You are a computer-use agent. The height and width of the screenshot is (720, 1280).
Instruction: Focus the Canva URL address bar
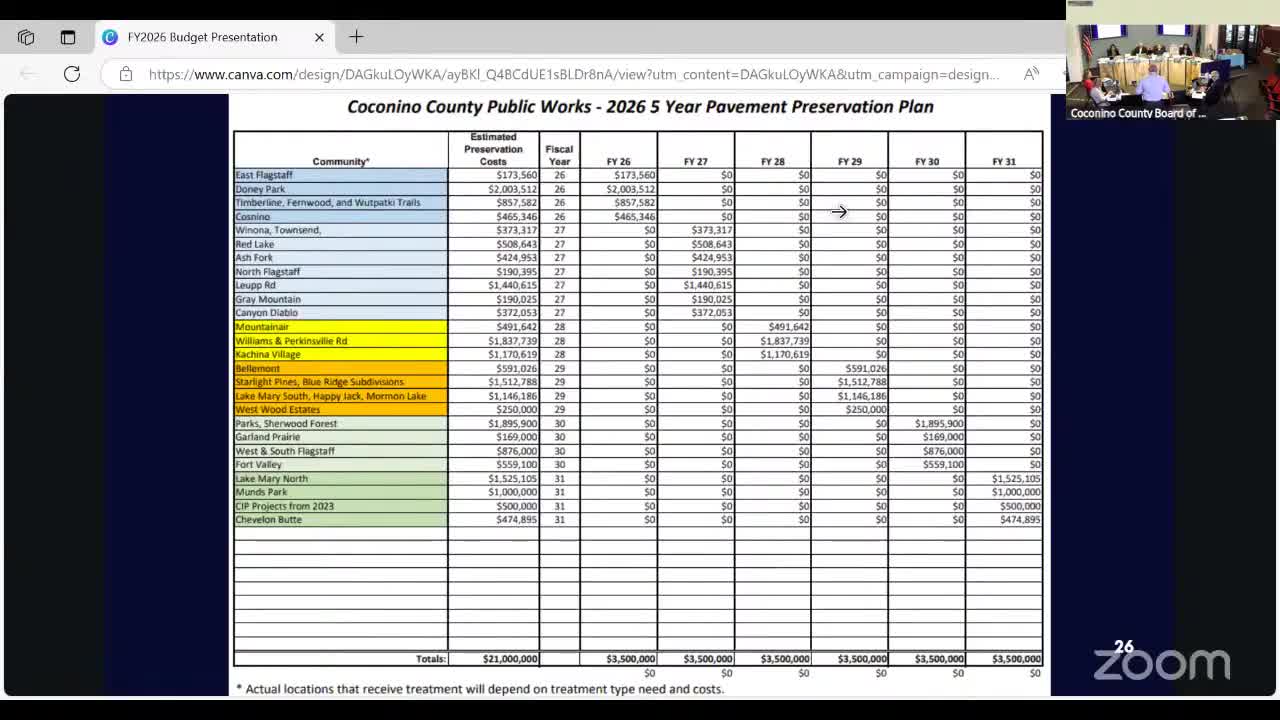point(573,74)
